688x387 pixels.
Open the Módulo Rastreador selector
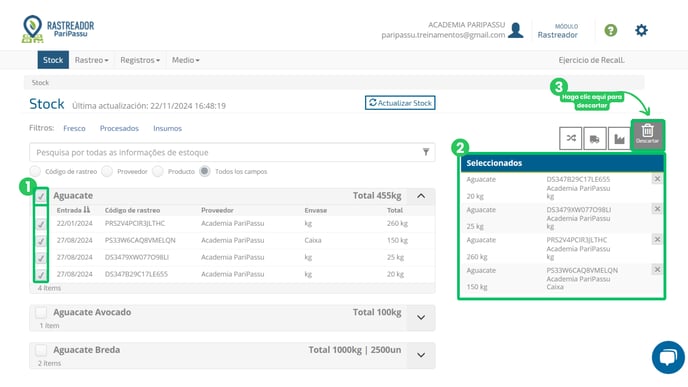click(558, 31)
